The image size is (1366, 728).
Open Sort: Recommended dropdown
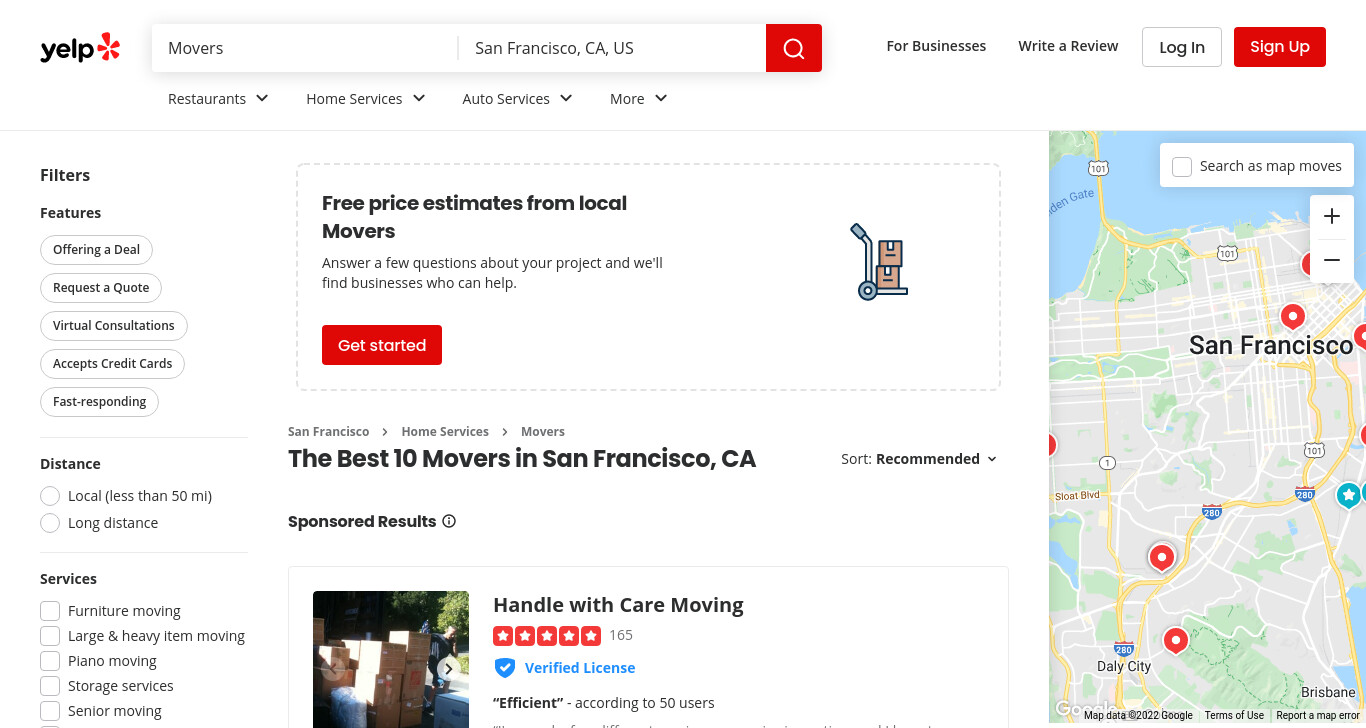point(919,459)
